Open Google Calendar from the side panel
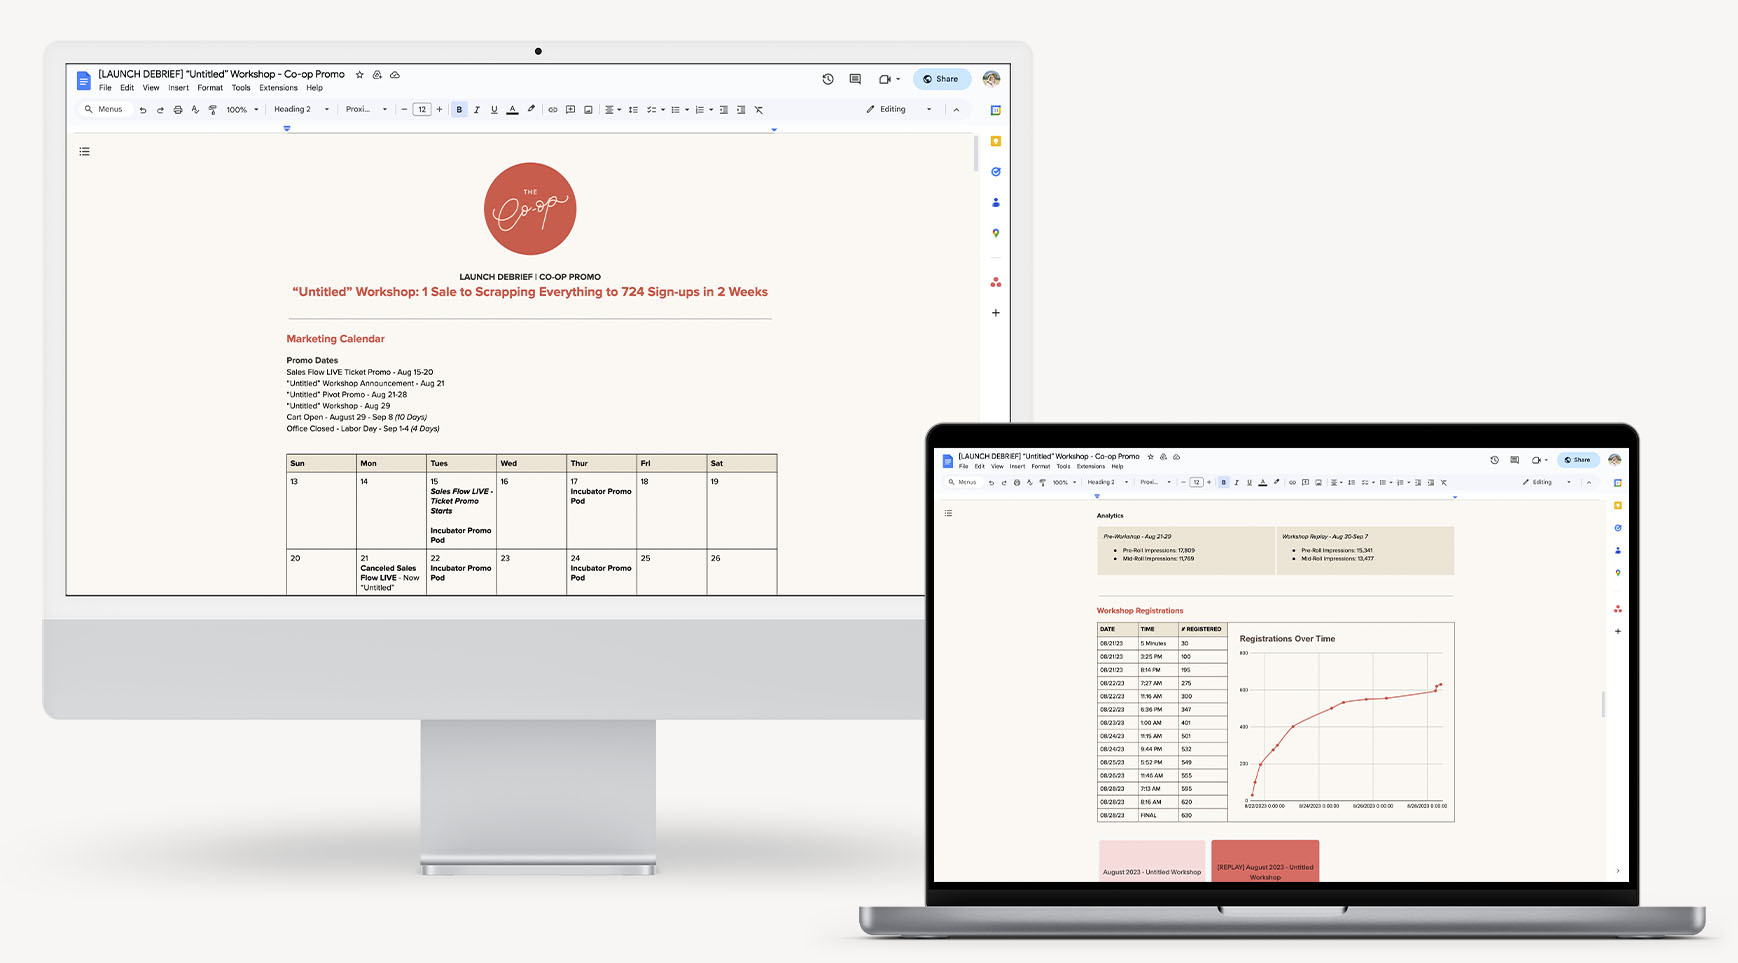 coord(996,110)
